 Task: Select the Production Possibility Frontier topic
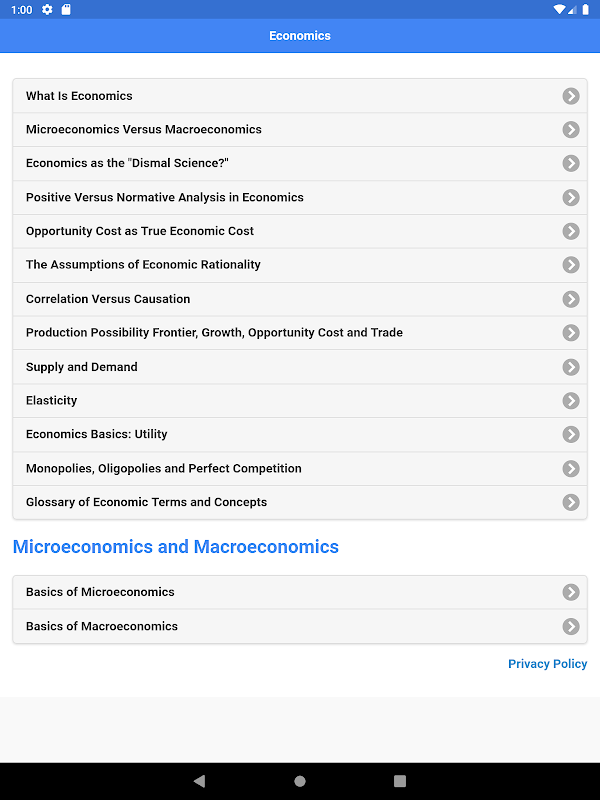coord(214,333)
